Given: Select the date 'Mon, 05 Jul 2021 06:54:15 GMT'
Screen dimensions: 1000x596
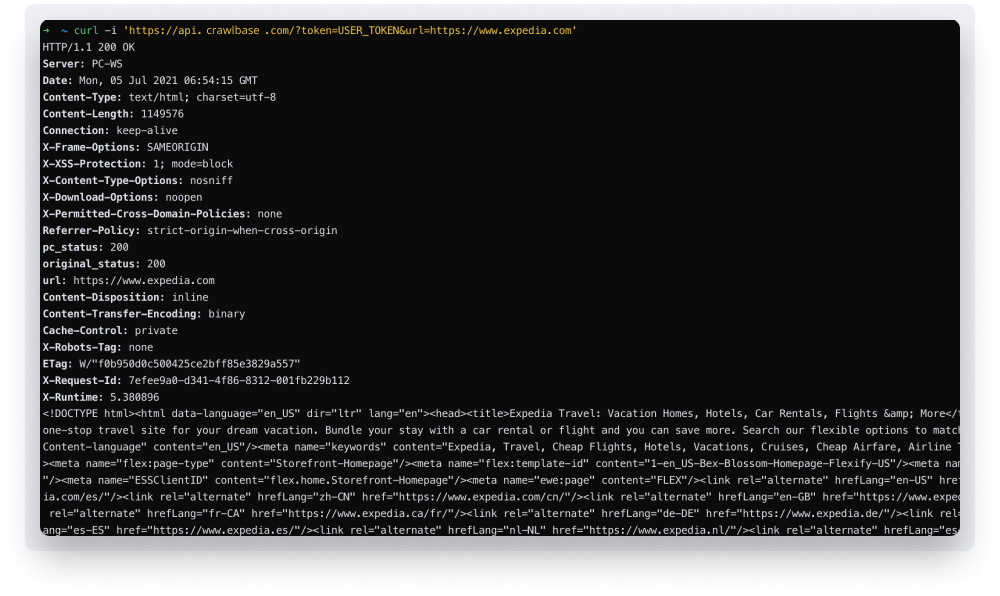Looking at the screenshot, I should pos(168,80).
